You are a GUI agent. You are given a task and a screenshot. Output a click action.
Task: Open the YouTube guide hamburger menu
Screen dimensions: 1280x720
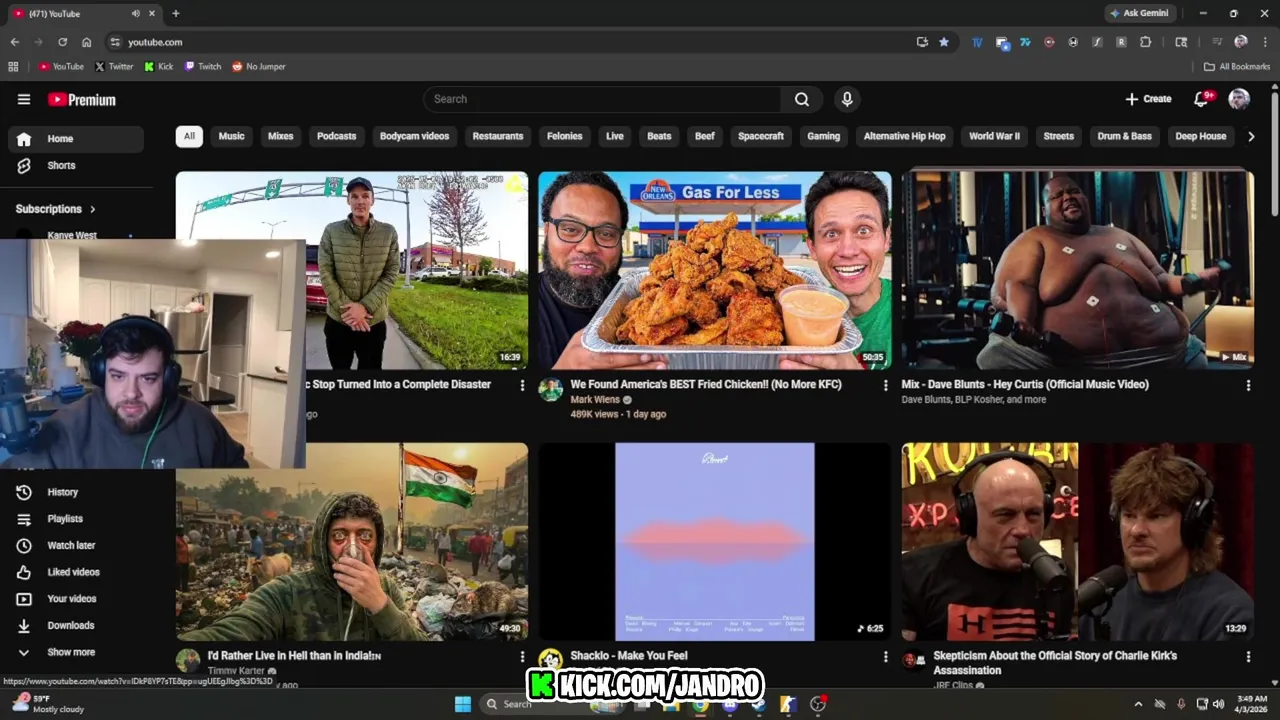coord(24,99)
